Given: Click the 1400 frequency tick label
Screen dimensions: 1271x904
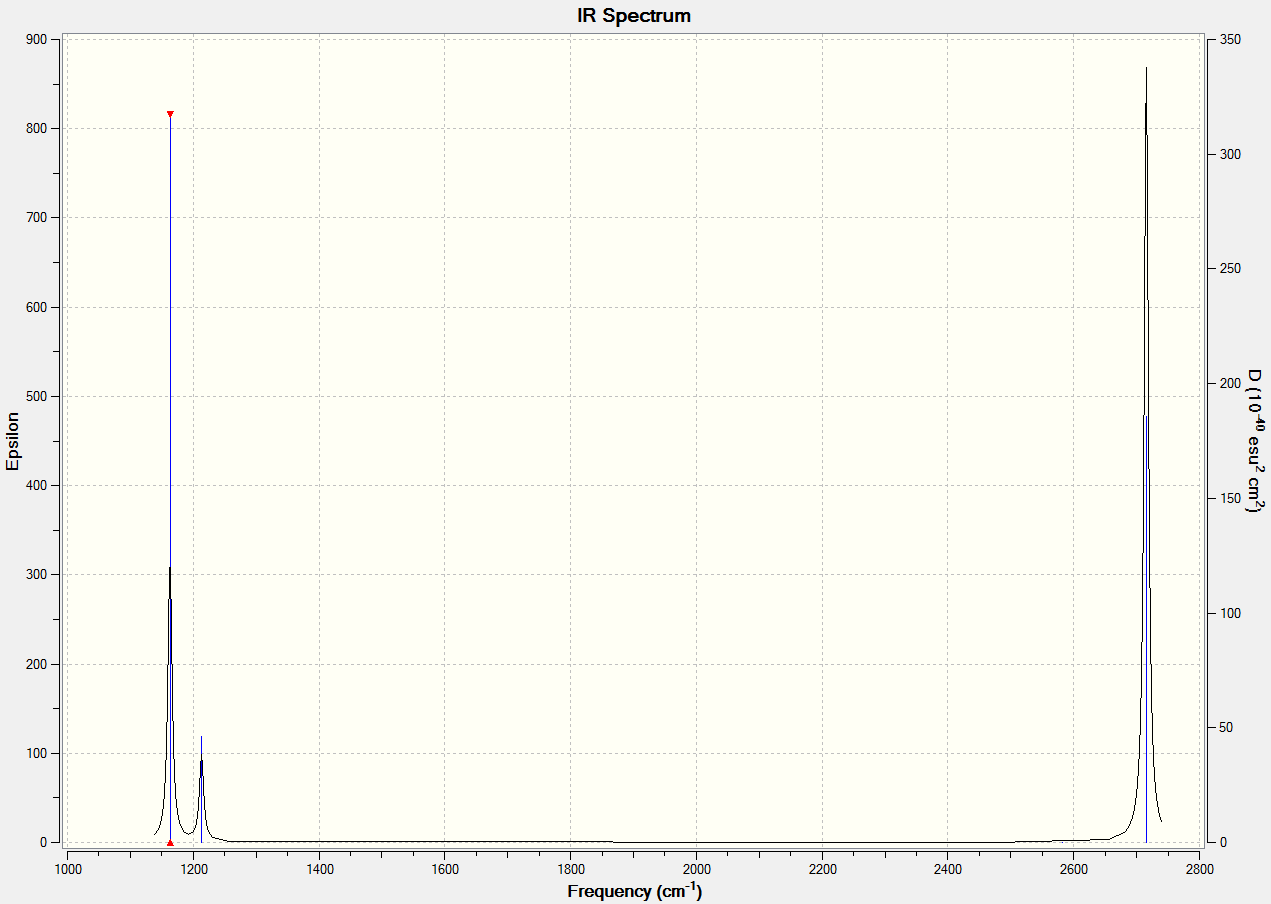Looking at the screenshot, I should click(319, 868).
